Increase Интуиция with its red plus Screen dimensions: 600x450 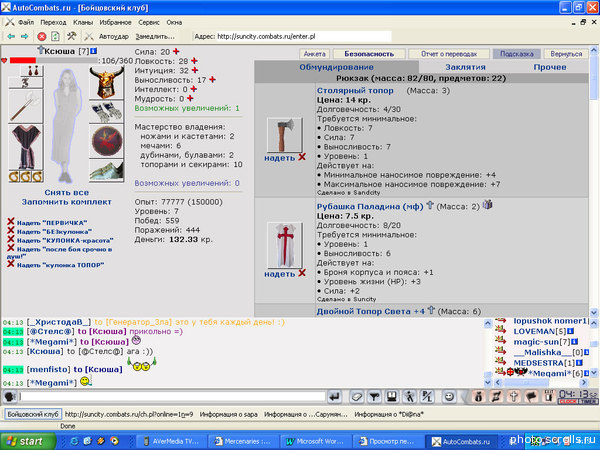(x=195, y=70)
